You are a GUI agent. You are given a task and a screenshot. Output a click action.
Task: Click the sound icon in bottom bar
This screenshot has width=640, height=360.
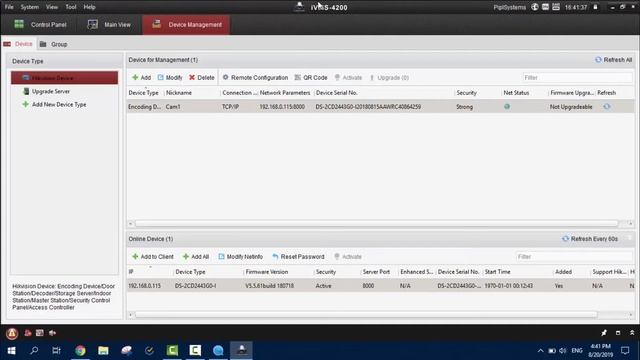[x=52, y=333]
